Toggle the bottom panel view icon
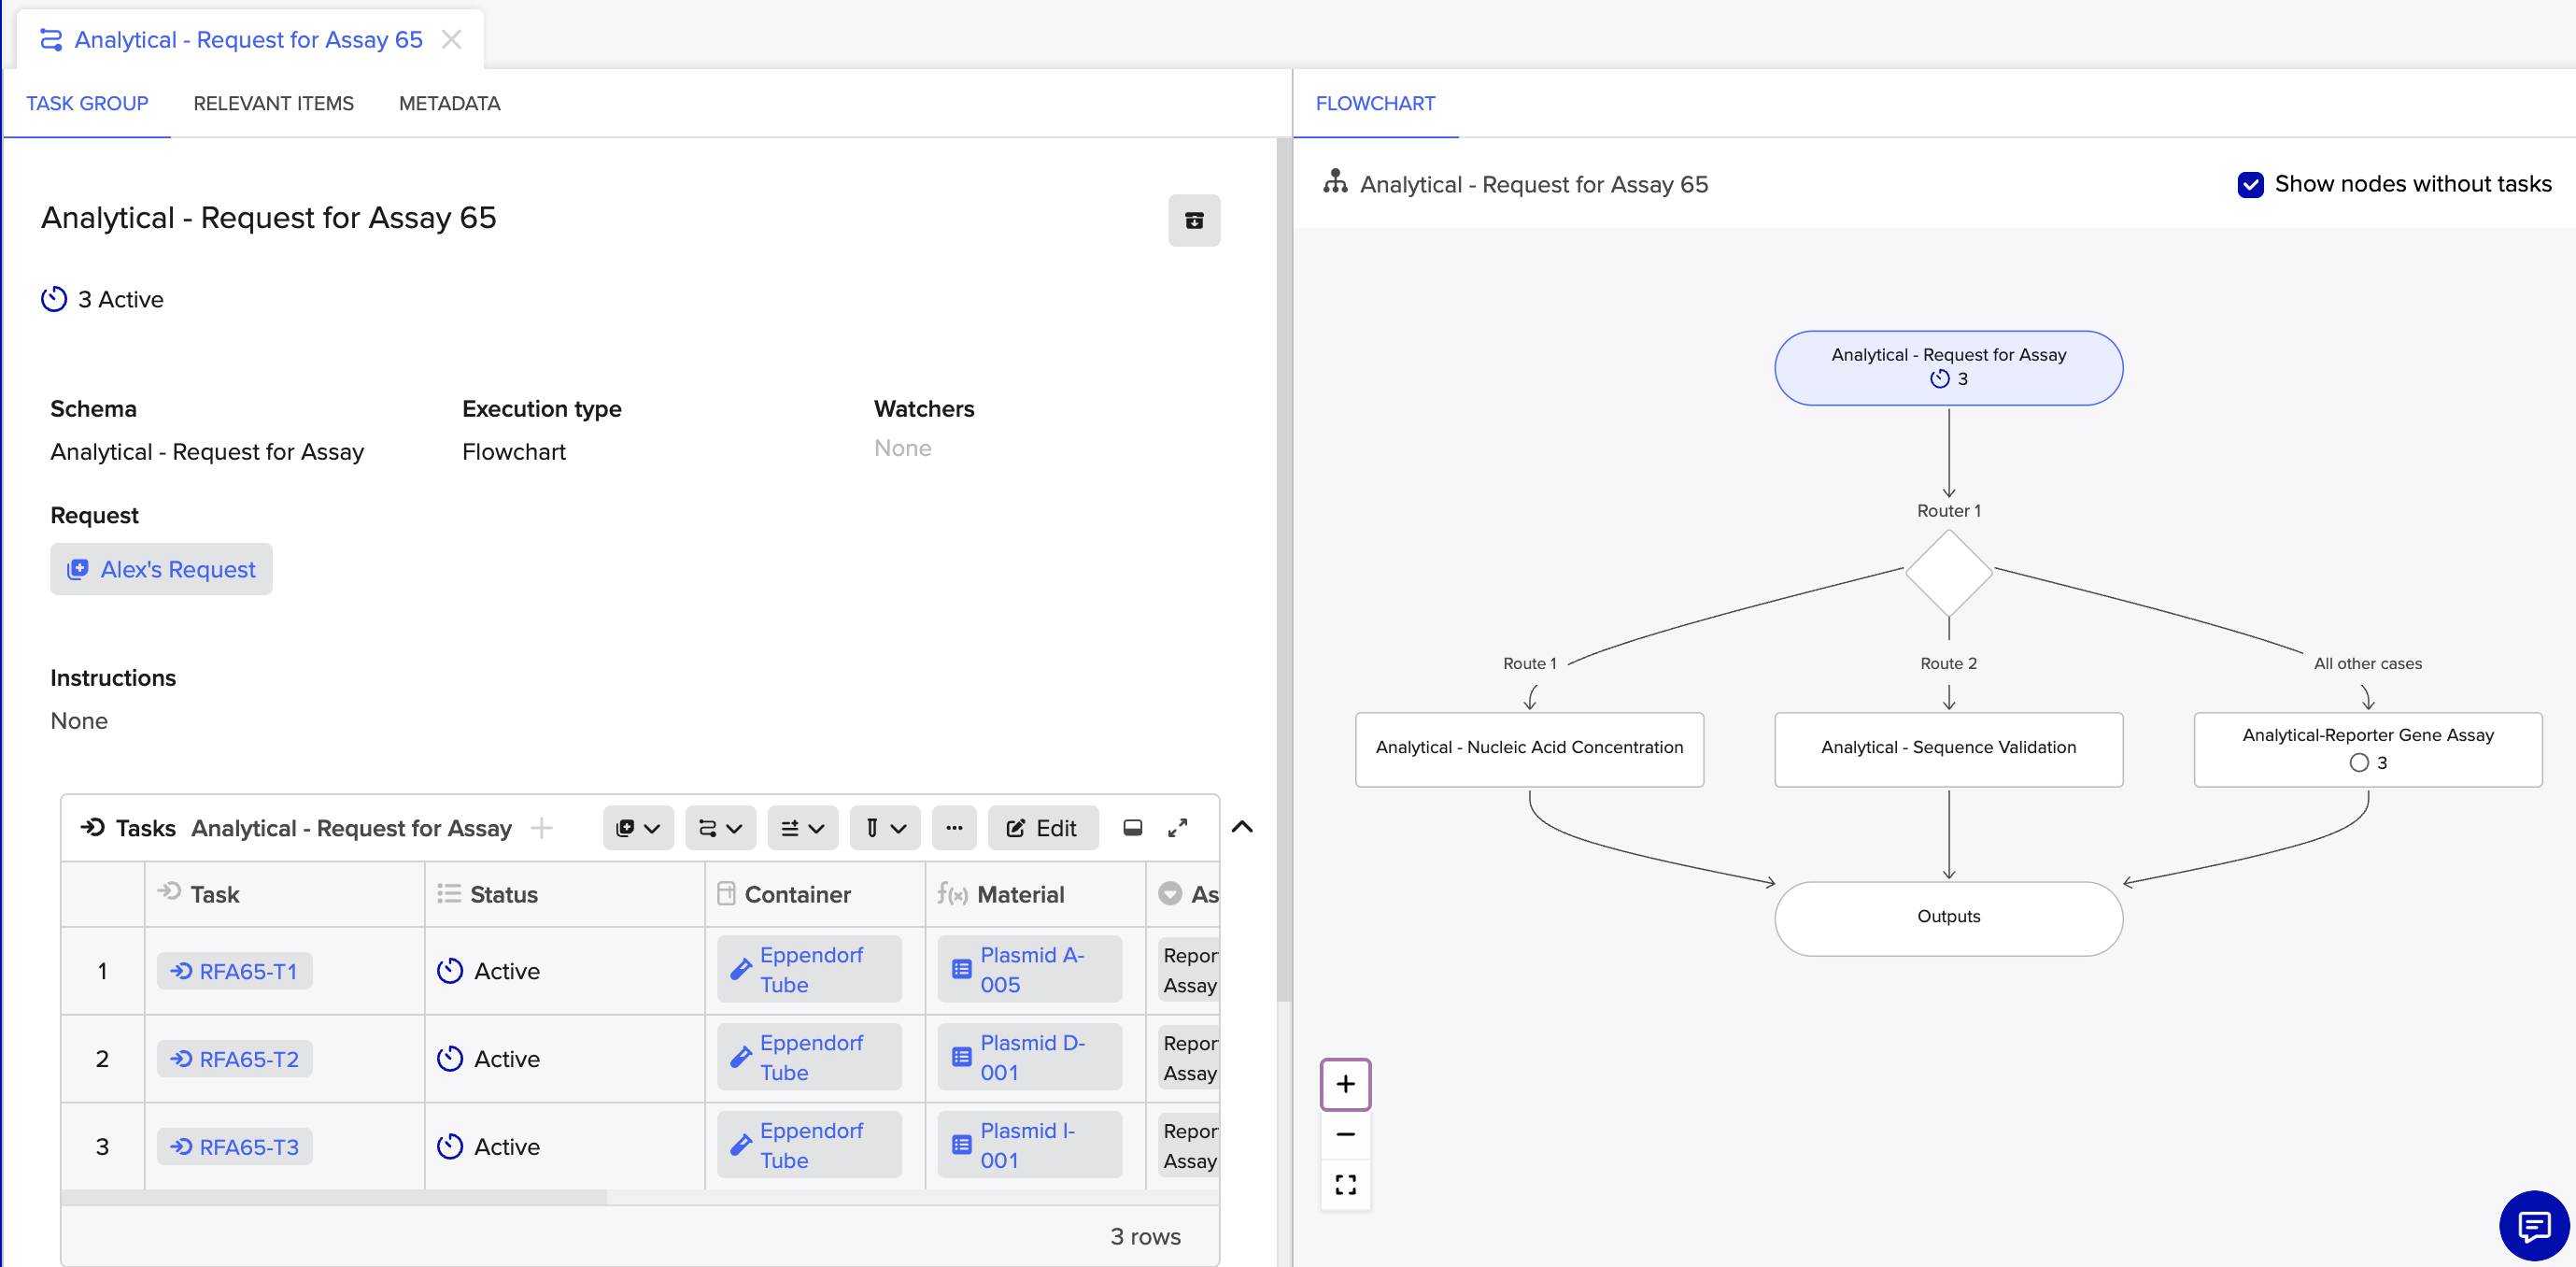Viewport: 2576px width, 1267px height. coord(1132,827)
